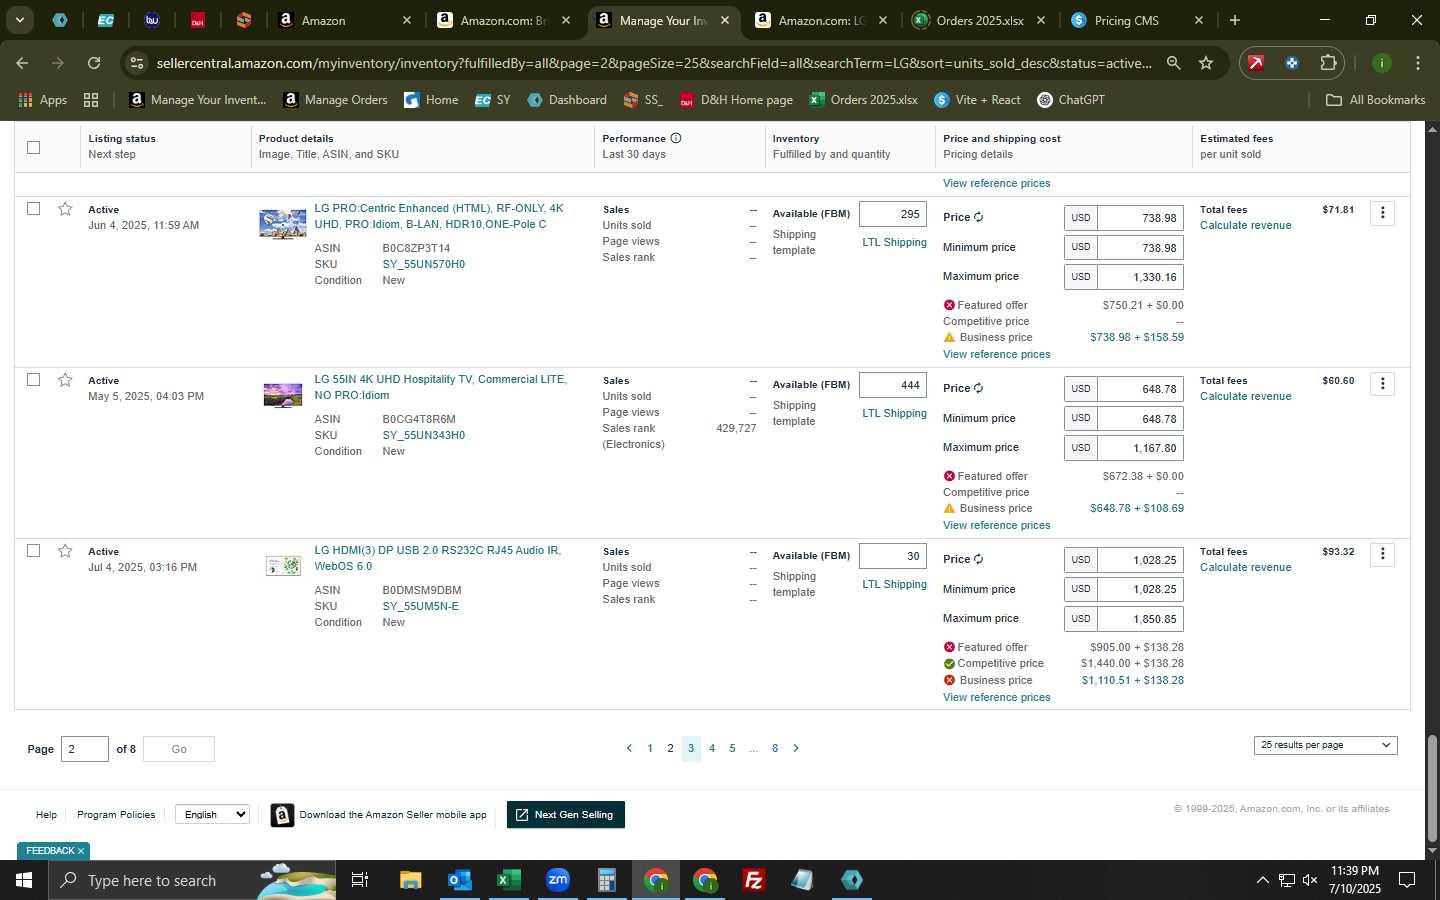Show hidden system tray icons
Viewport: 1440px width, 900px height.
click(1262, 880)
